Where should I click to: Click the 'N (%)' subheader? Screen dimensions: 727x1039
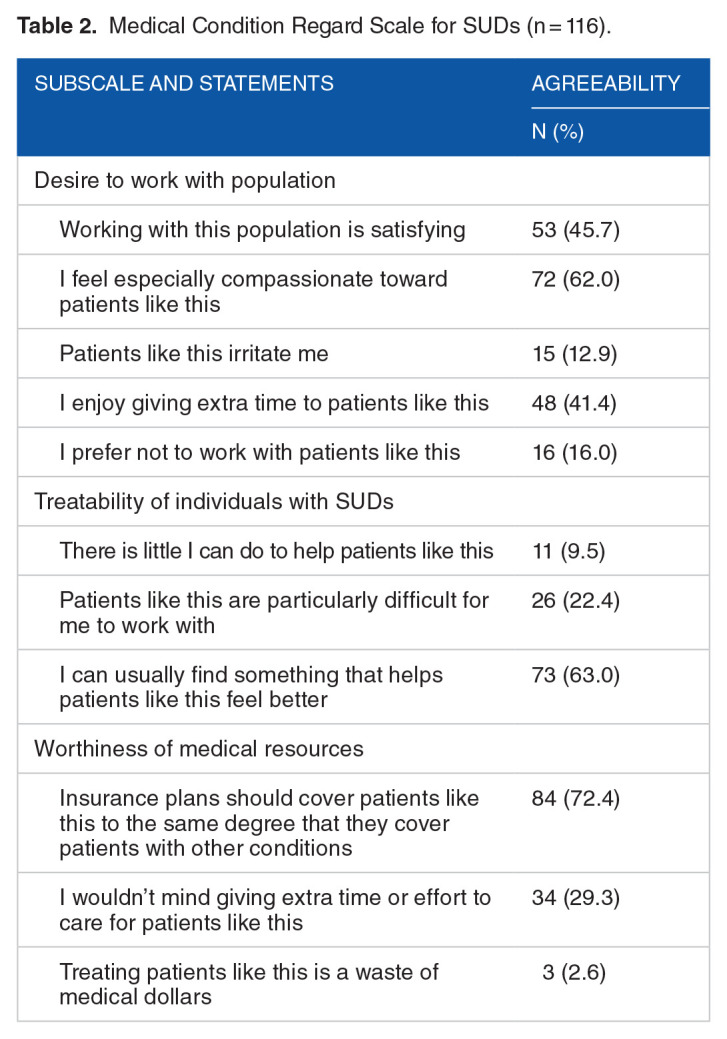click(x=557, y=132)
